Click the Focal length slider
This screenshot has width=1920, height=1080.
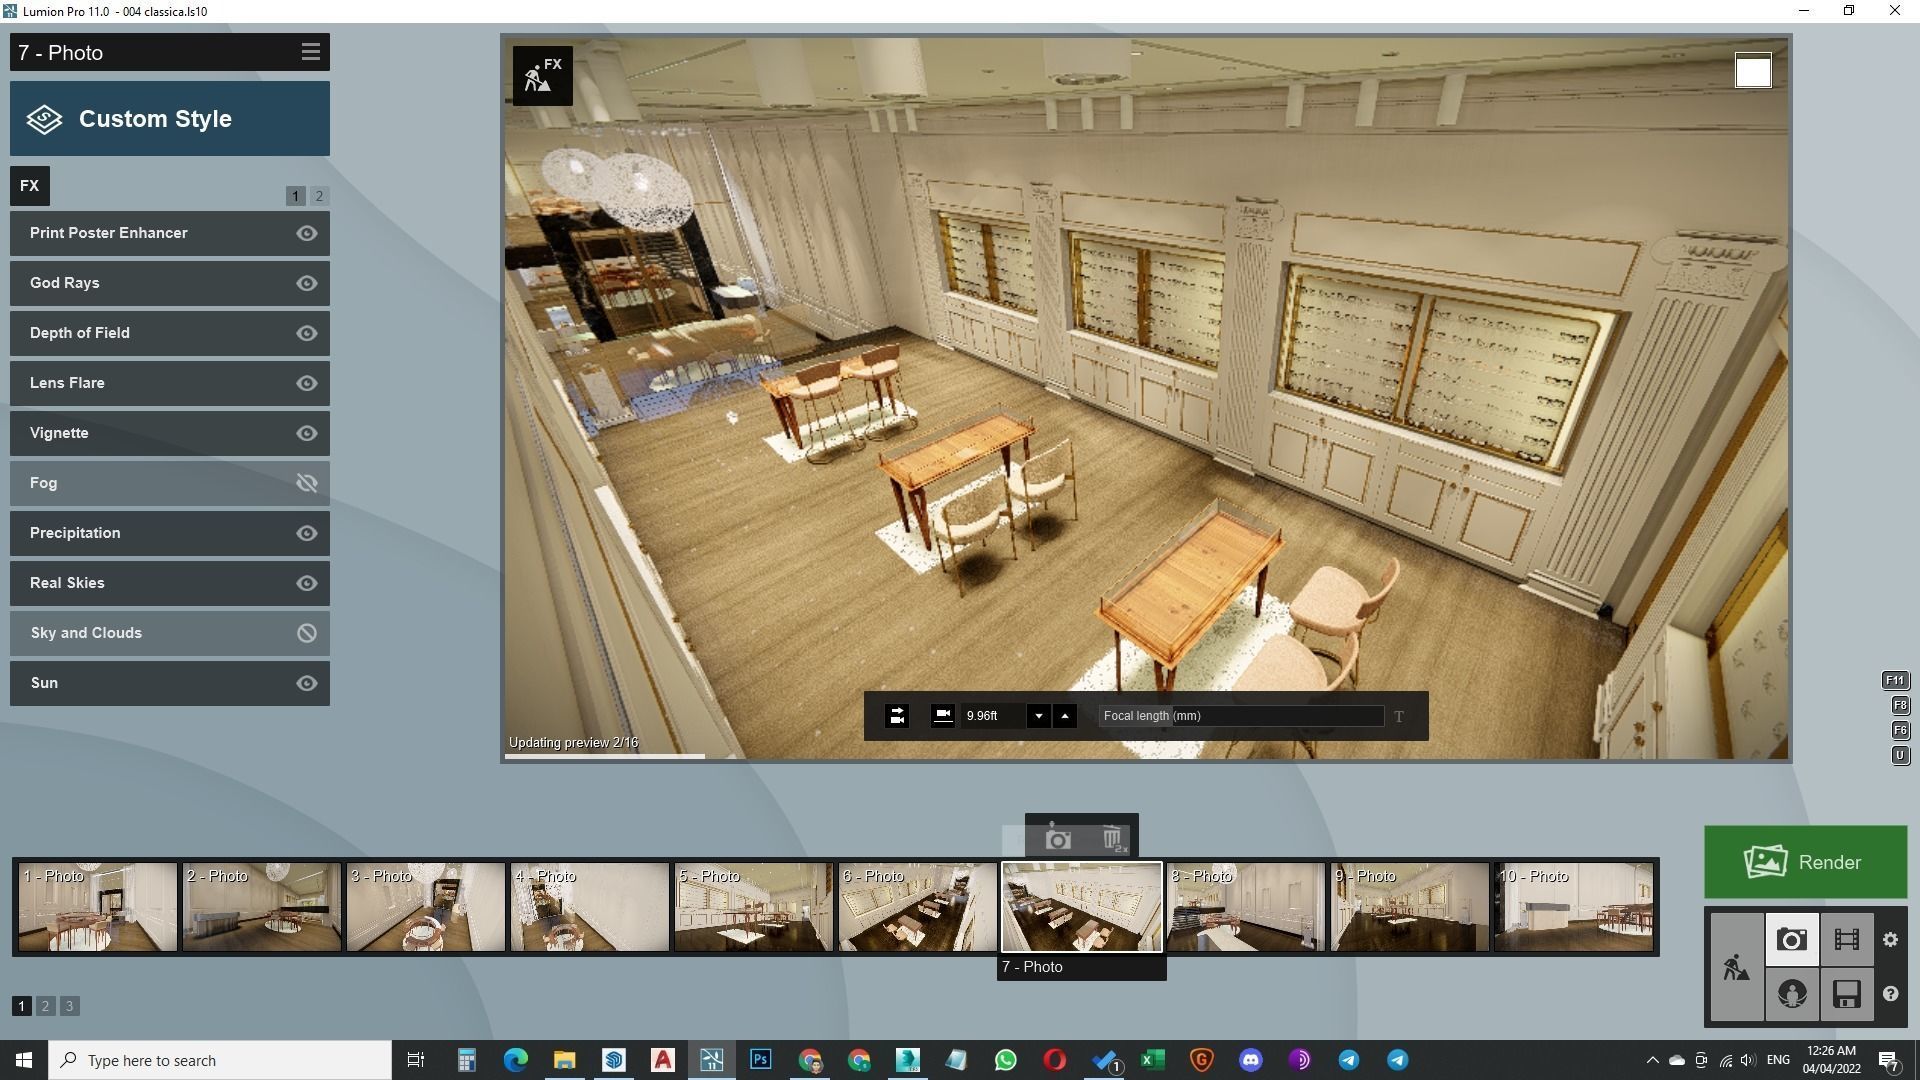click(x=1241, y=716)
